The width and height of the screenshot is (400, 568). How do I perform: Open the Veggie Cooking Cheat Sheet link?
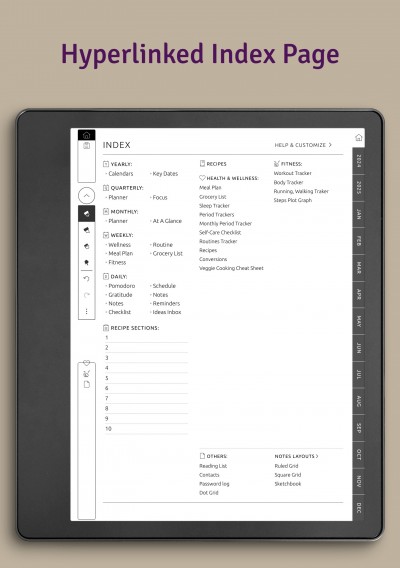click(x=231, y=268)
